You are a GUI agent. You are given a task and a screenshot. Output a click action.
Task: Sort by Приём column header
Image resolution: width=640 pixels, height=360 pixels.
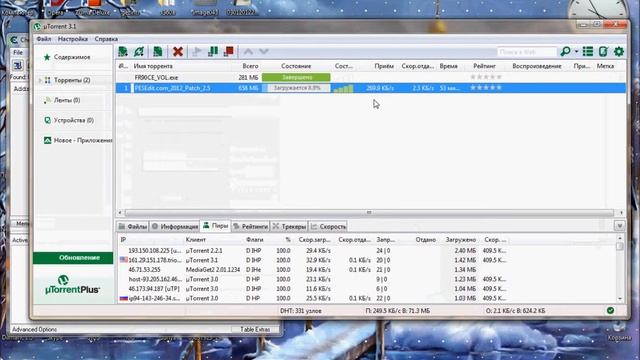[384, 66]
